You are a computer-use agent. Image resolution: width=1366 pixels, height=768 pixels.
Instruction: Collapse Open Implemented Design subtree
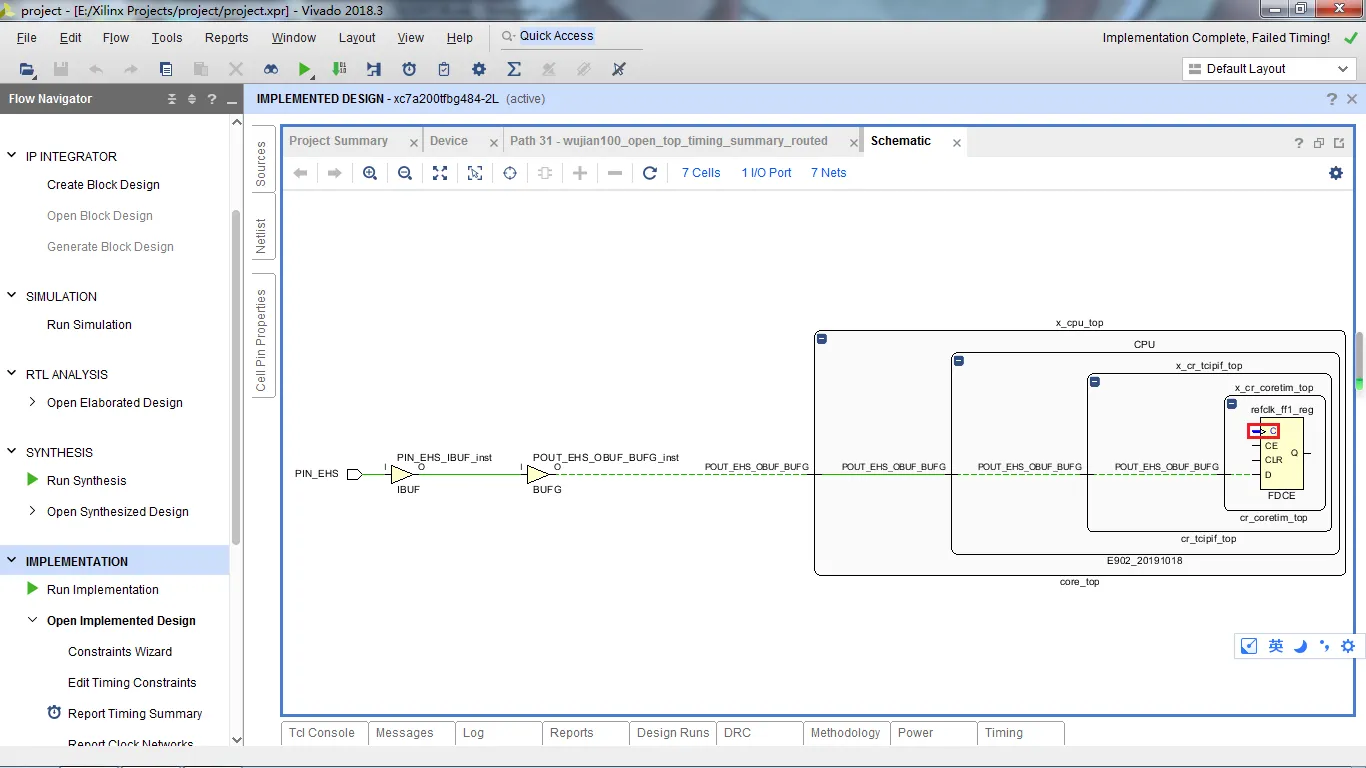(33, 620)
